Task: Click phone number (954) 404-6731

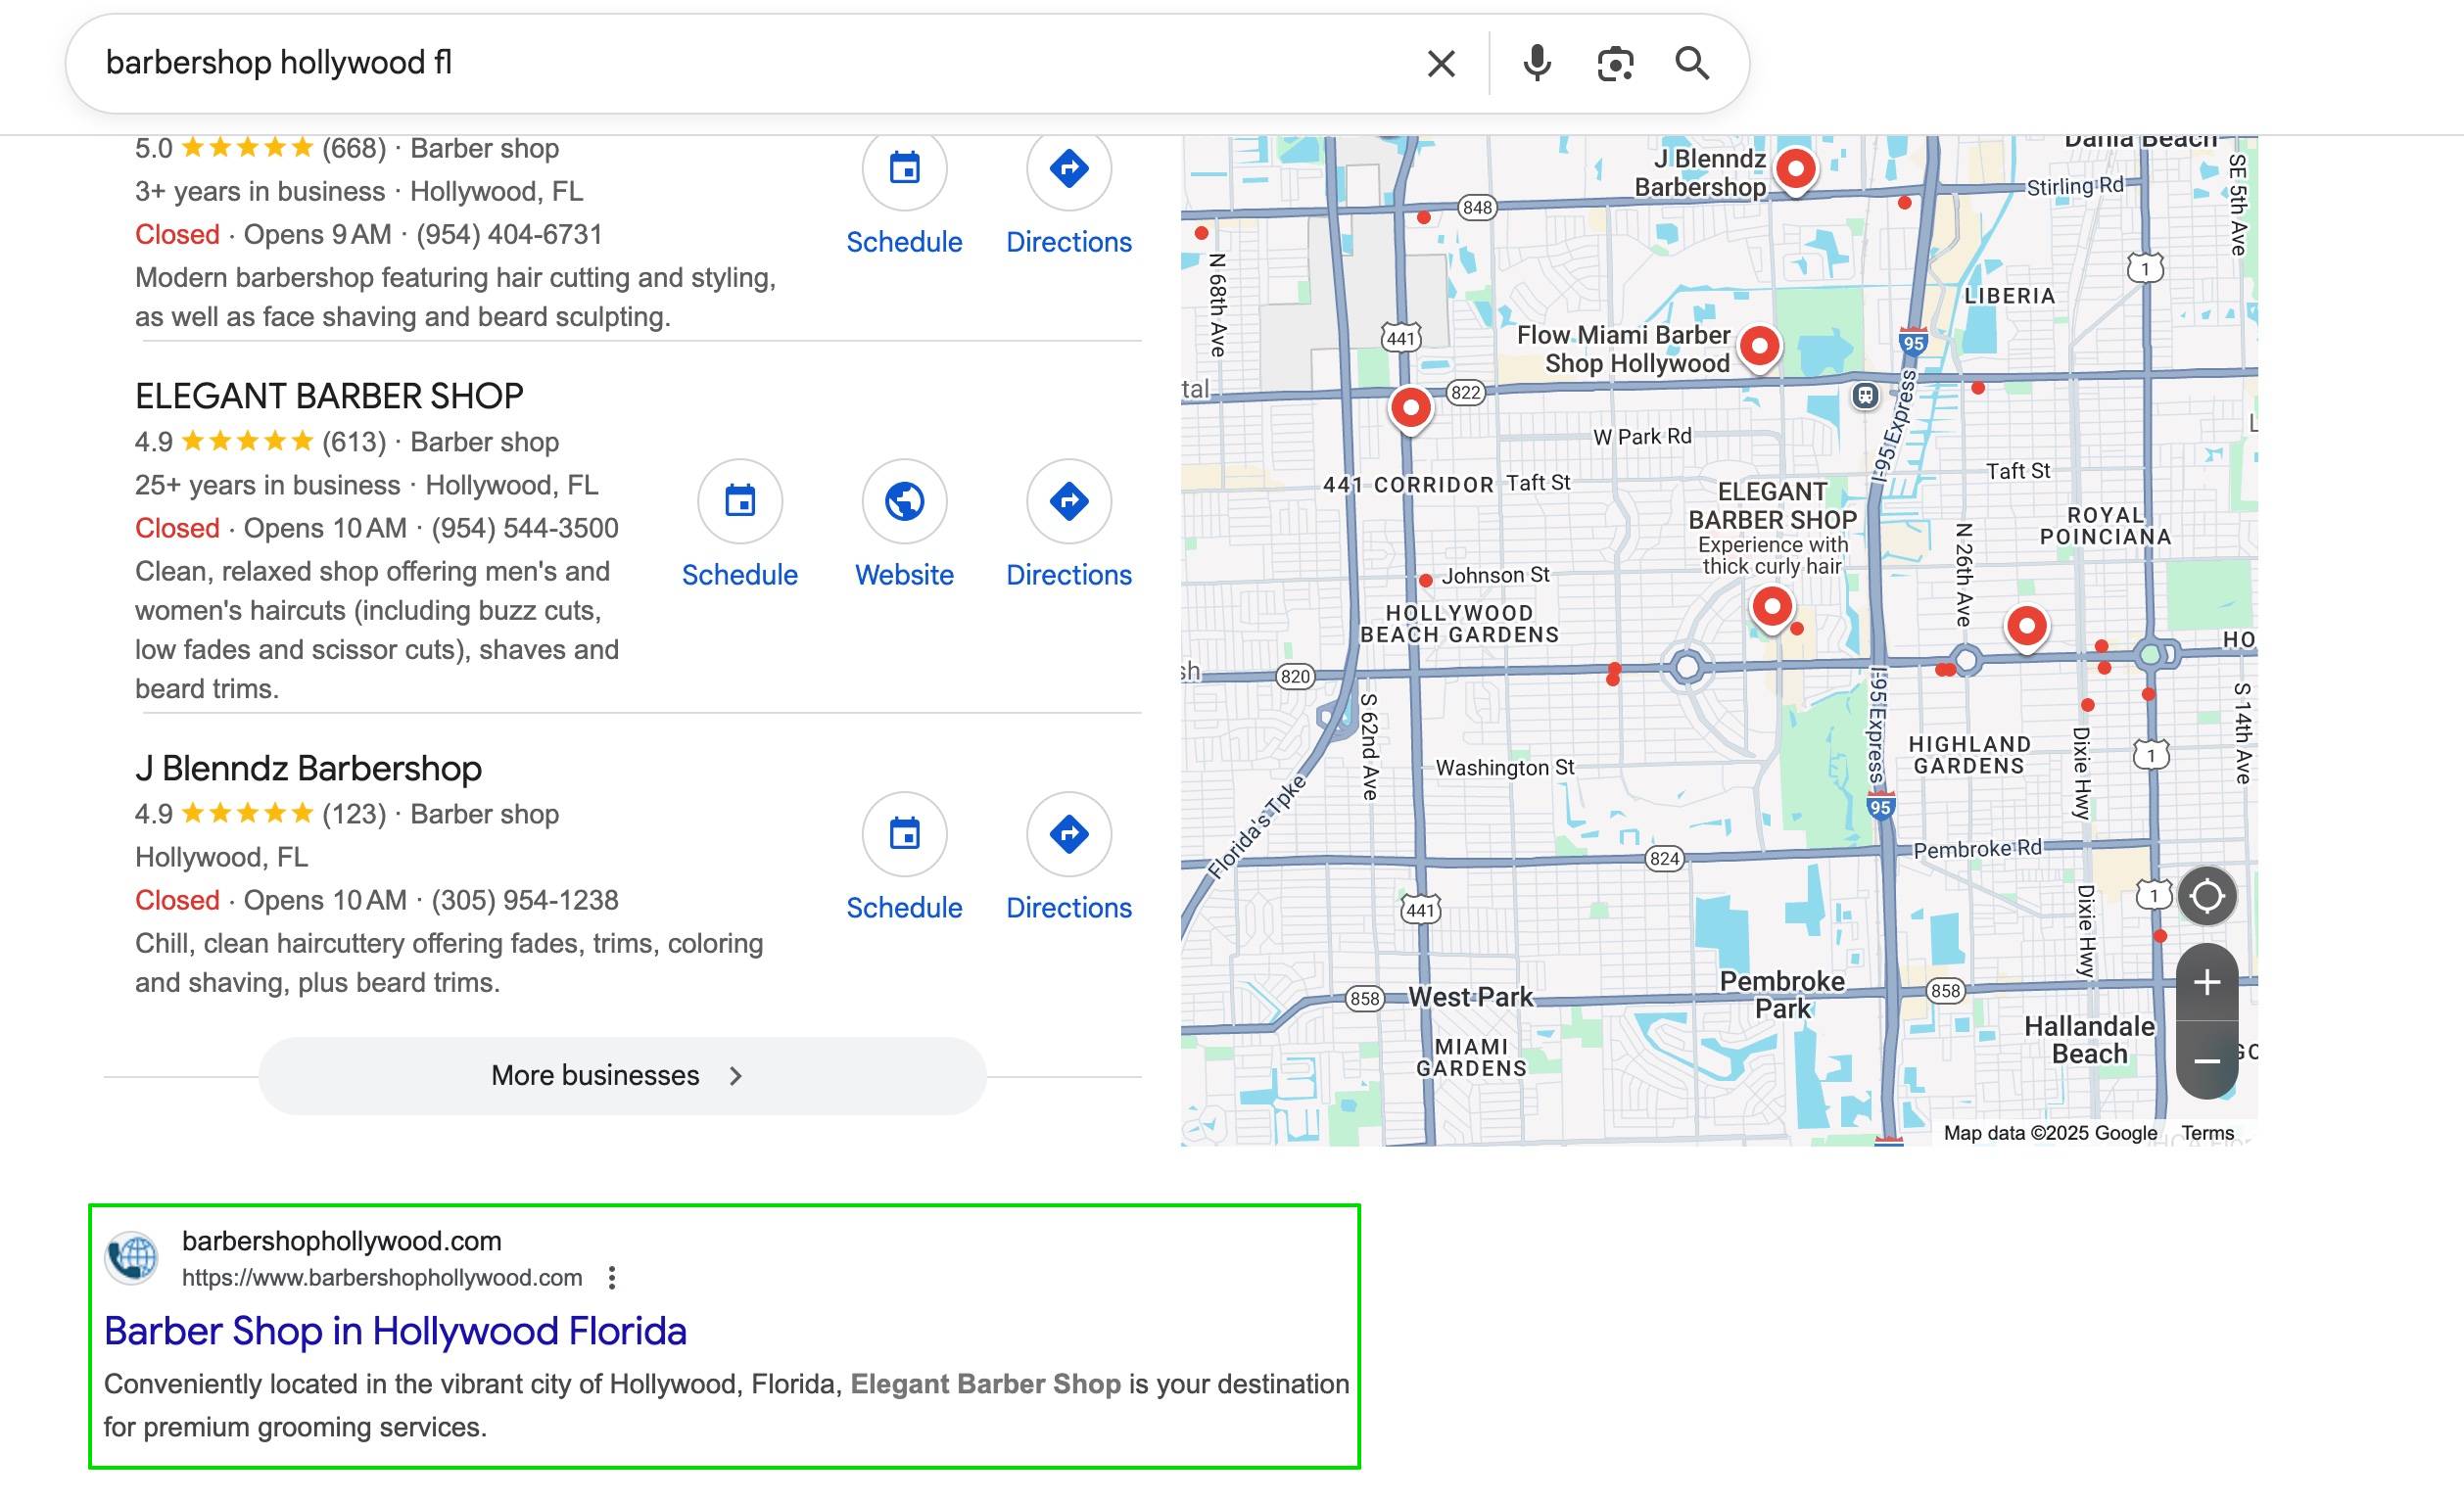Action: 510,234
